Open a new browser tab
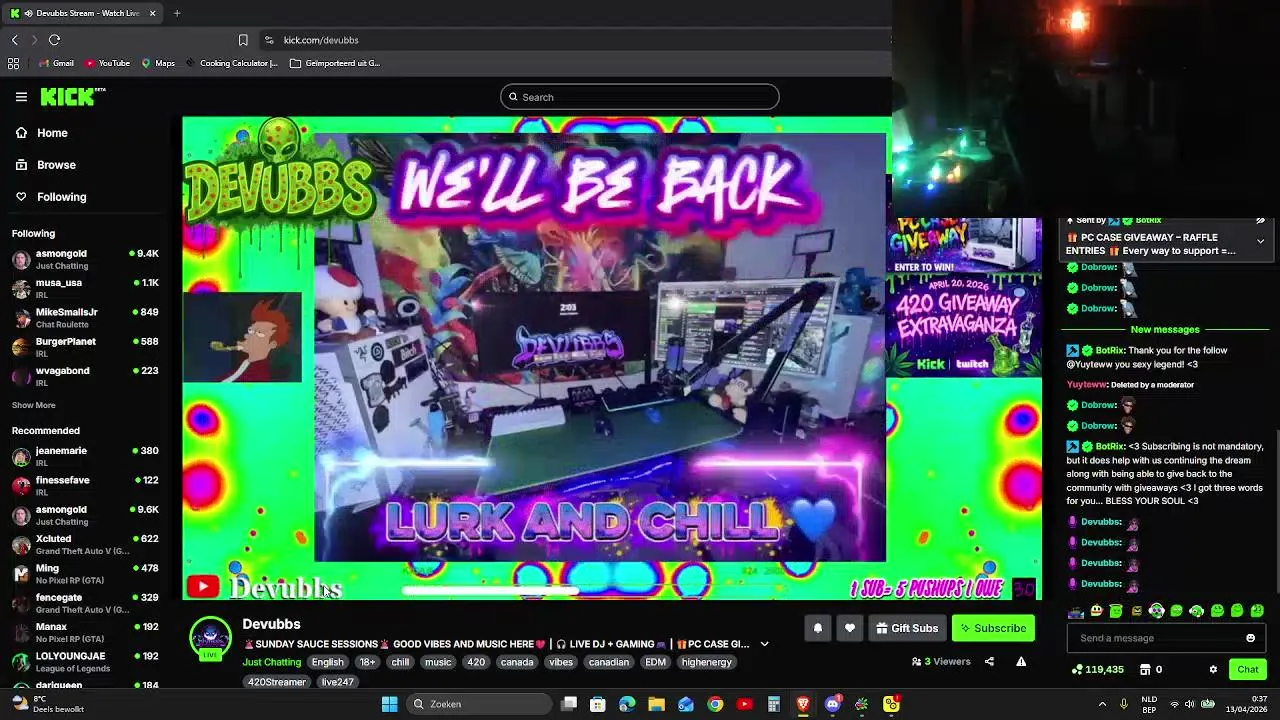 click(177, 13)
